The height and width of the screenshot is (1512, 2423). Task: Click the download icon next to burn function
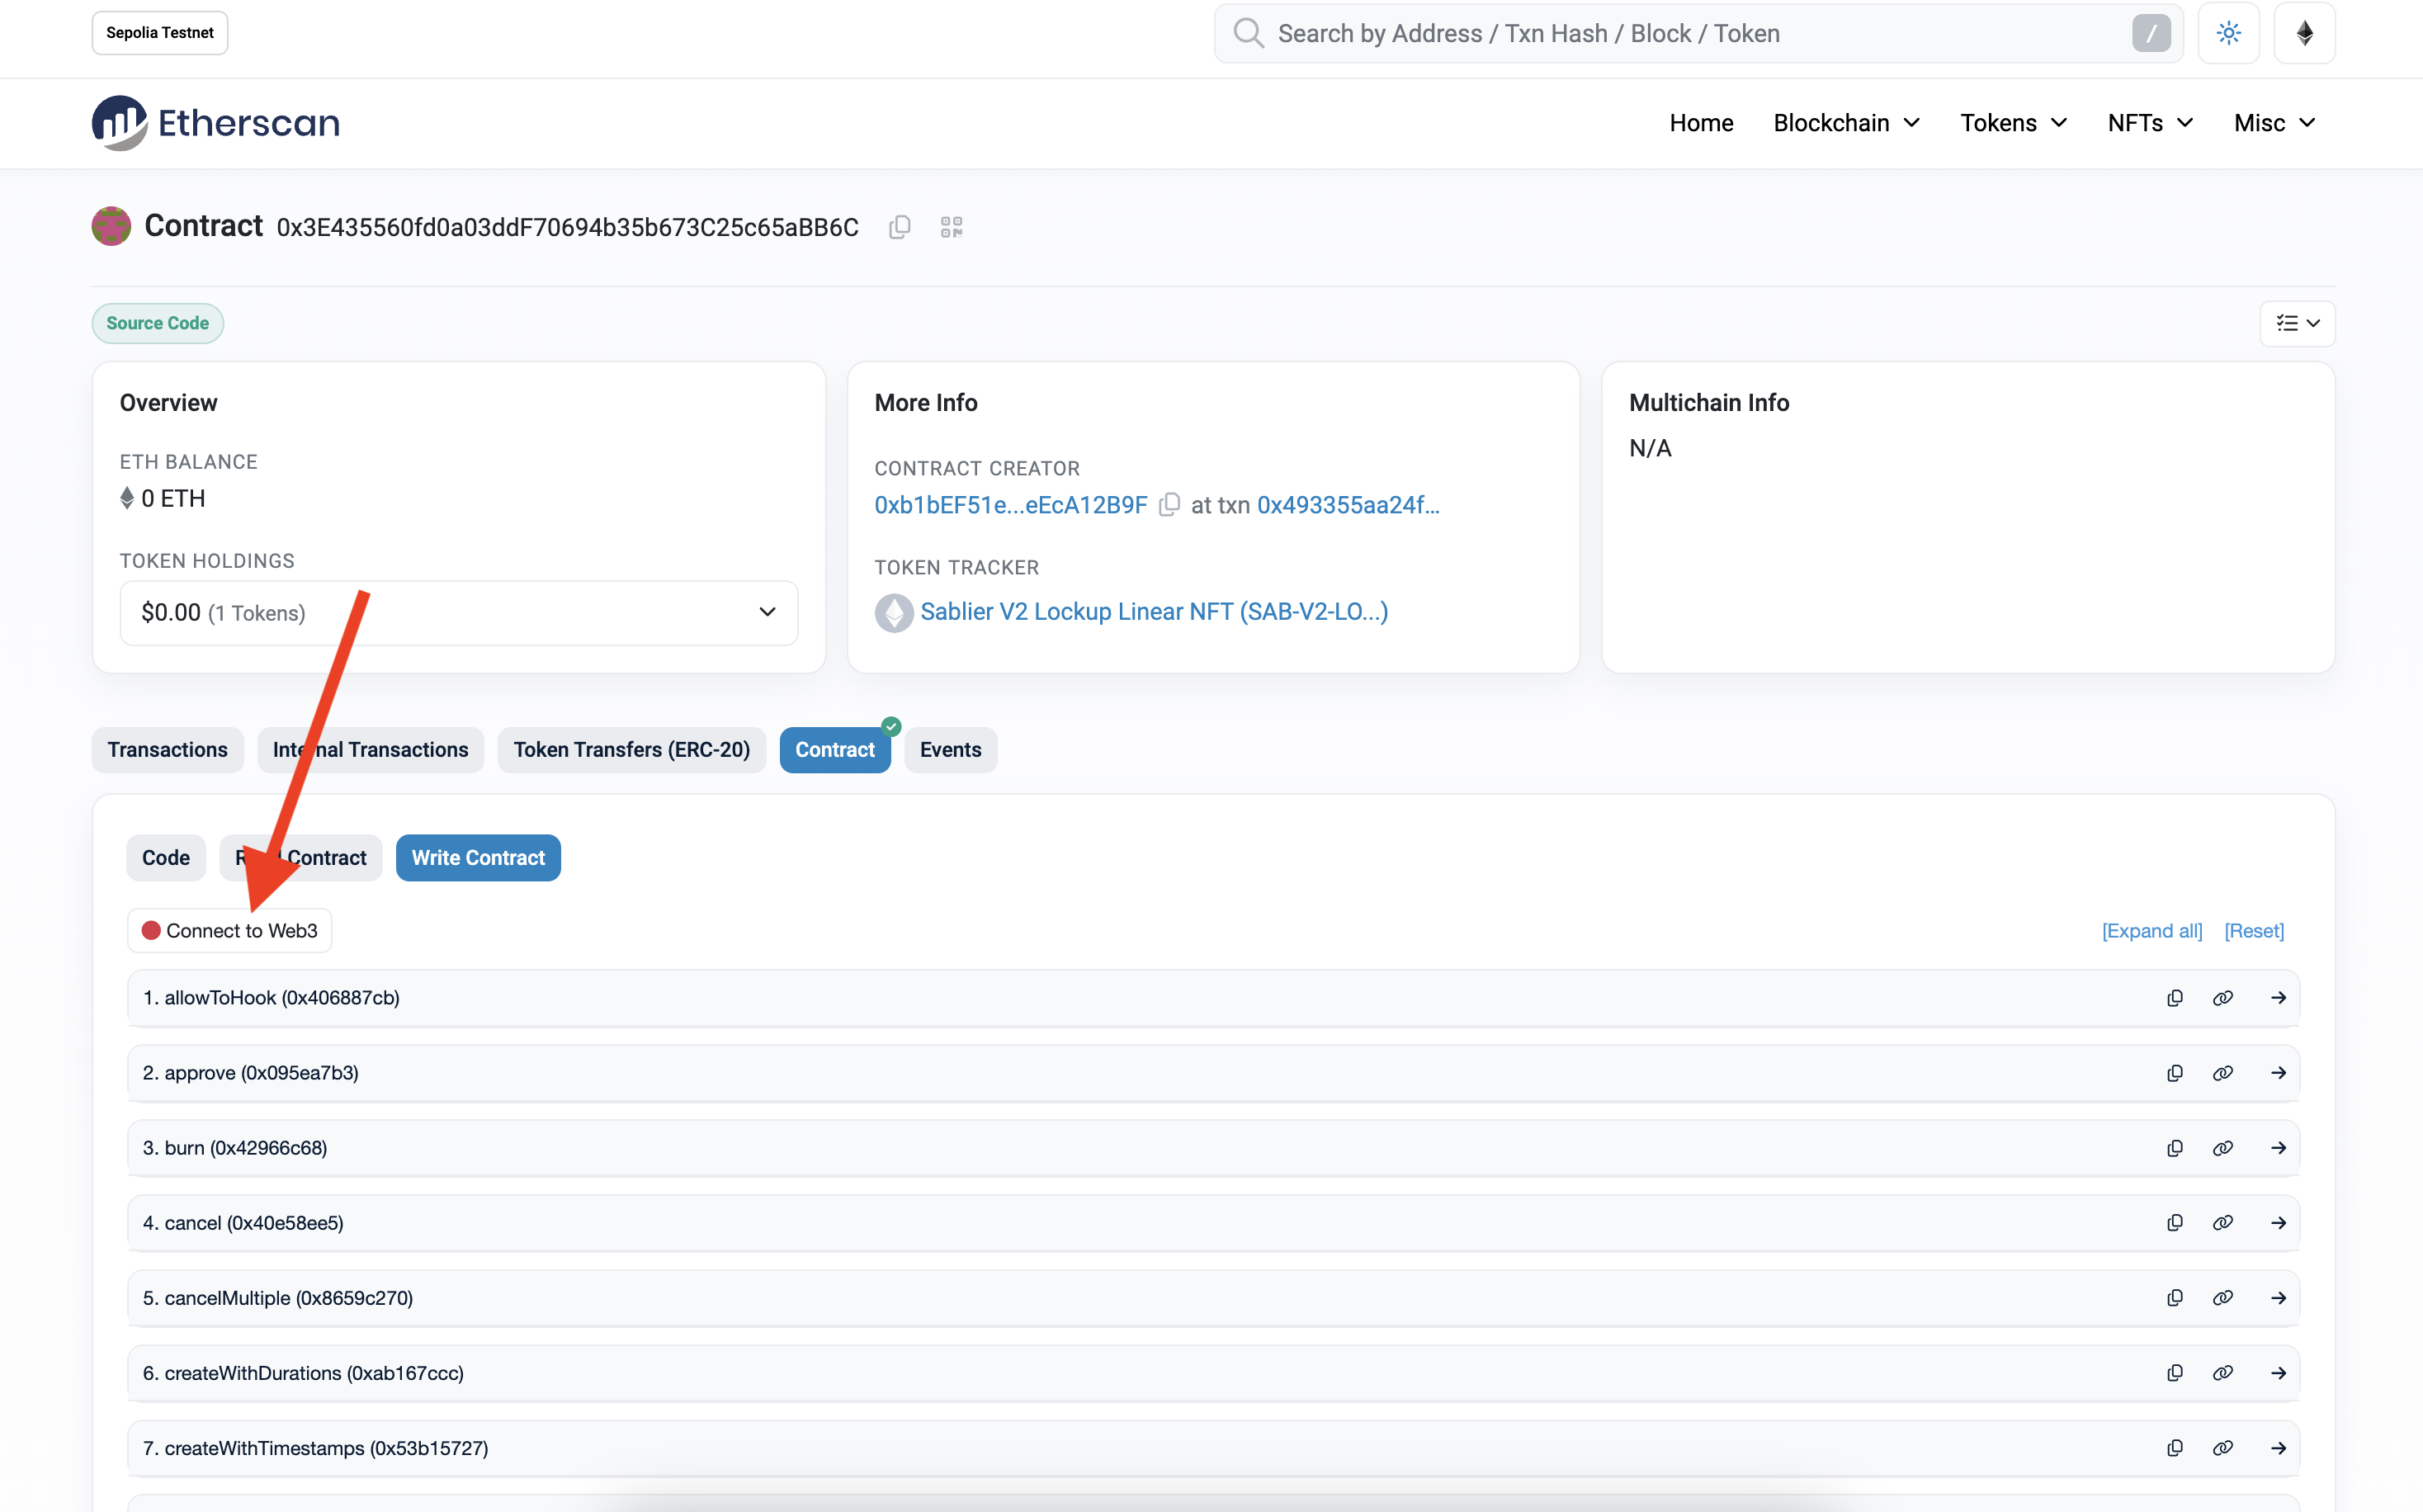click(2175, 1148)
